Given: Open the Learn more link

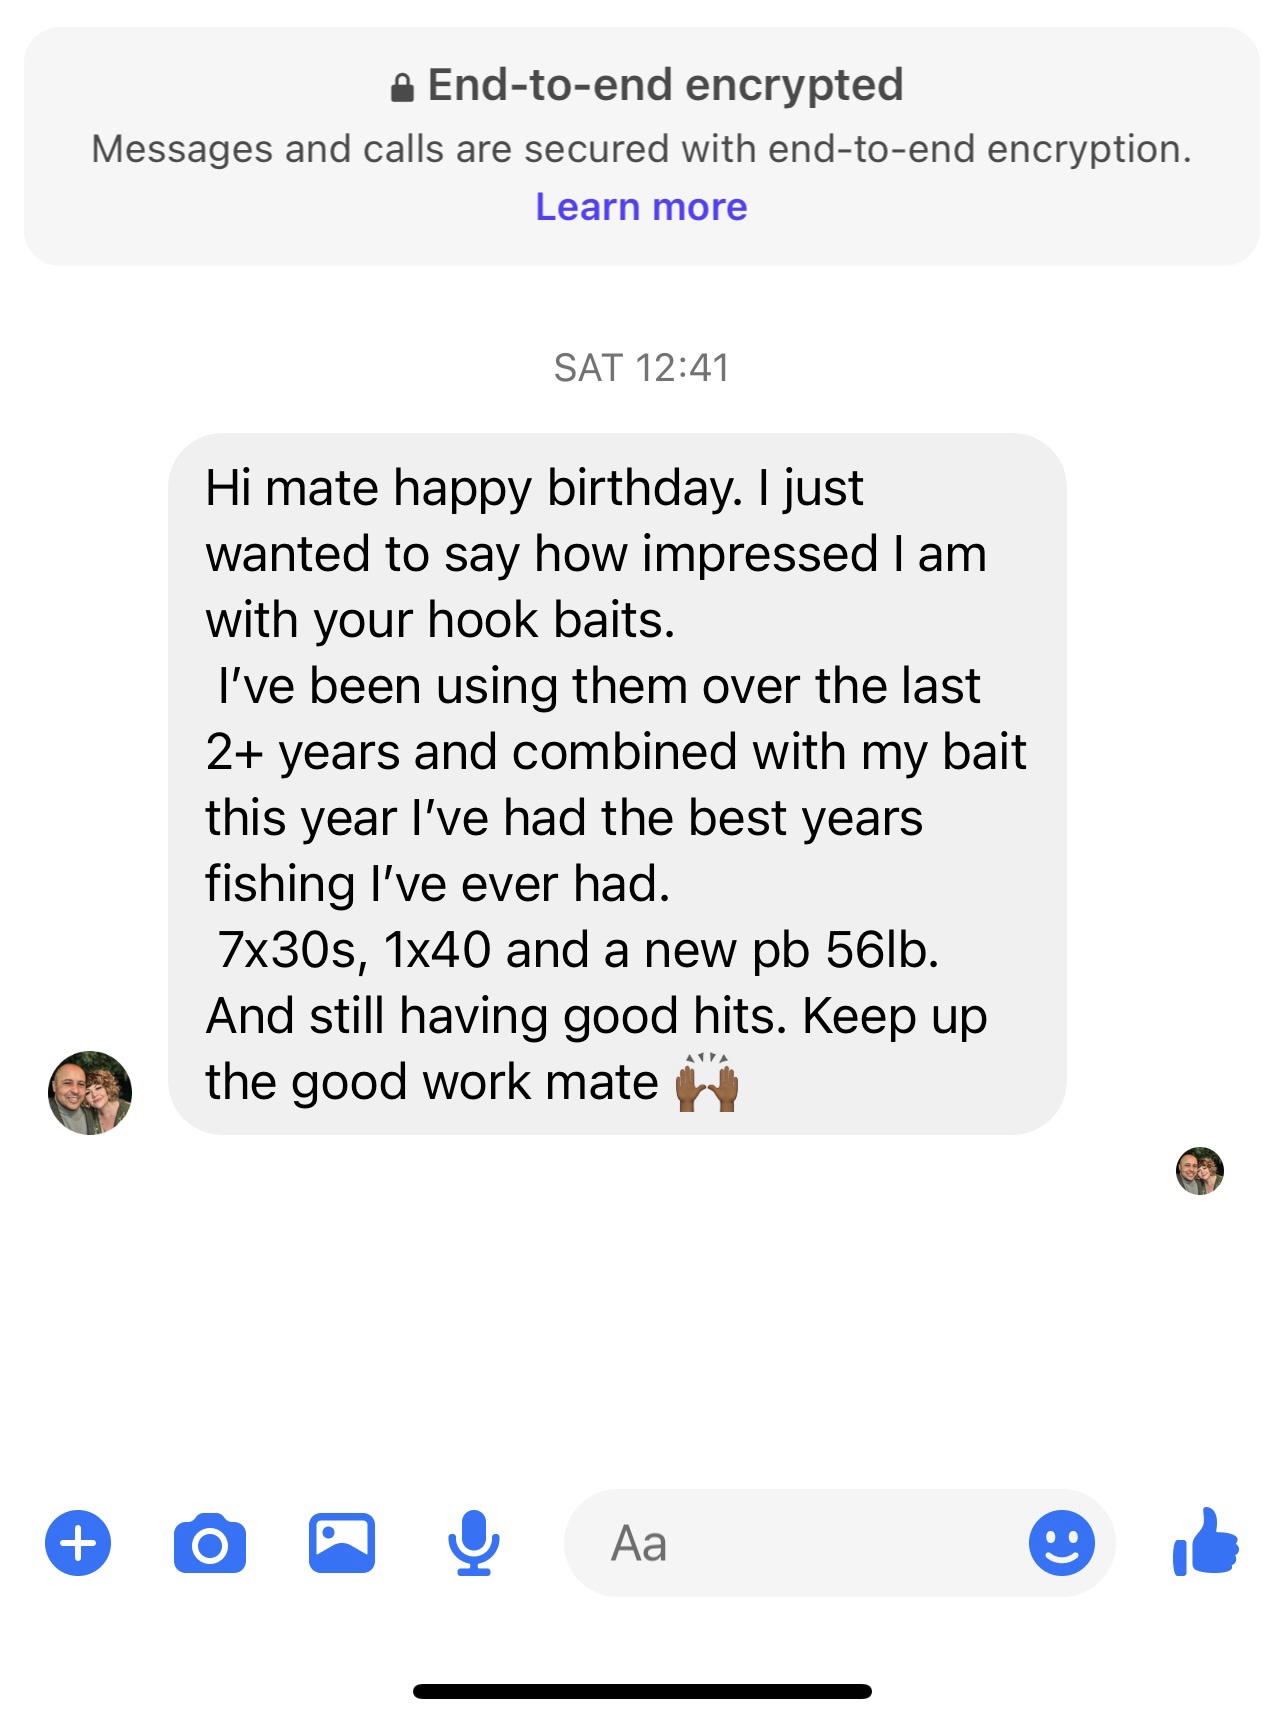Looking at the screenshot, I should [x=641, y=207].
